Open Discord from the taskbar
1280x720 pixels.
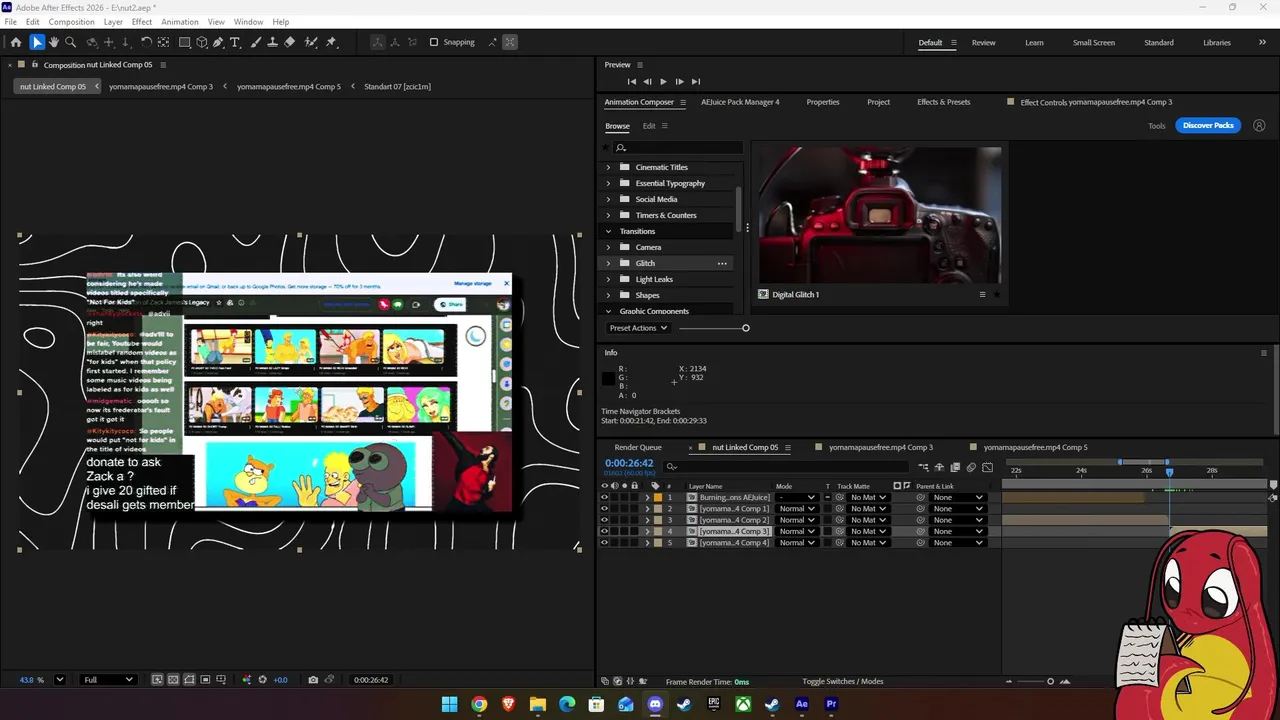click(655, 704)
